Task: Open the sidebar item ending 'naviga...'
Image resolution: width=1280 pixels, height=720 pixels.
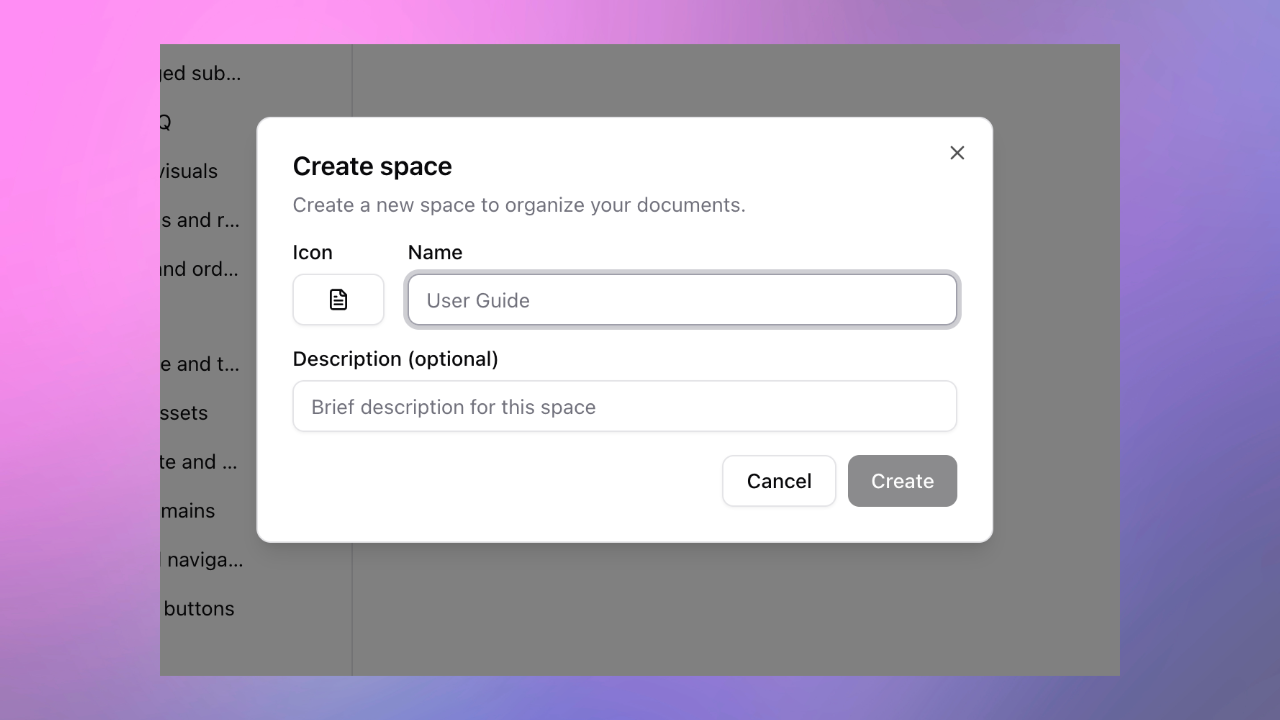Action: pos(203,560)
